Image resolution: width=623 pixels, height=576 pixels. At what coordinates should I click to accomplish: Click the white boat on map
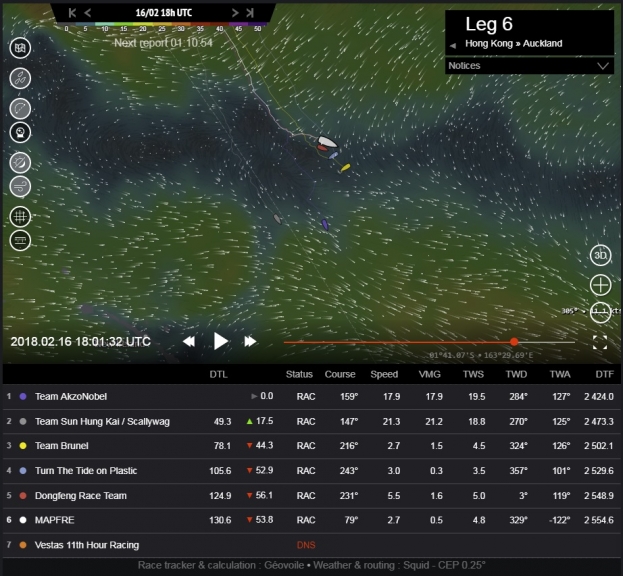[327, 141]
